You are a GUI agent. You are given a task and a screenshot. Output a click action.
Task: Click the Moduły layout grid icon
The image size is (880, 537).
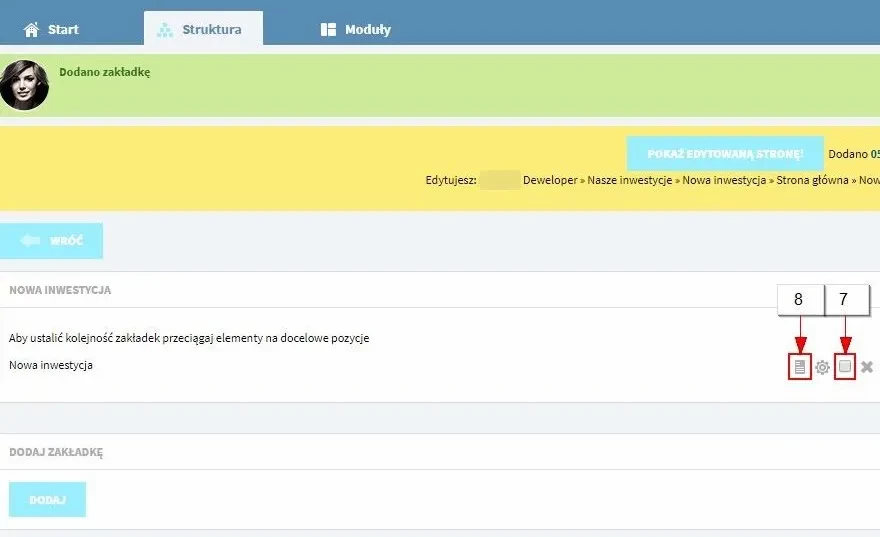[x=328, y=29]
